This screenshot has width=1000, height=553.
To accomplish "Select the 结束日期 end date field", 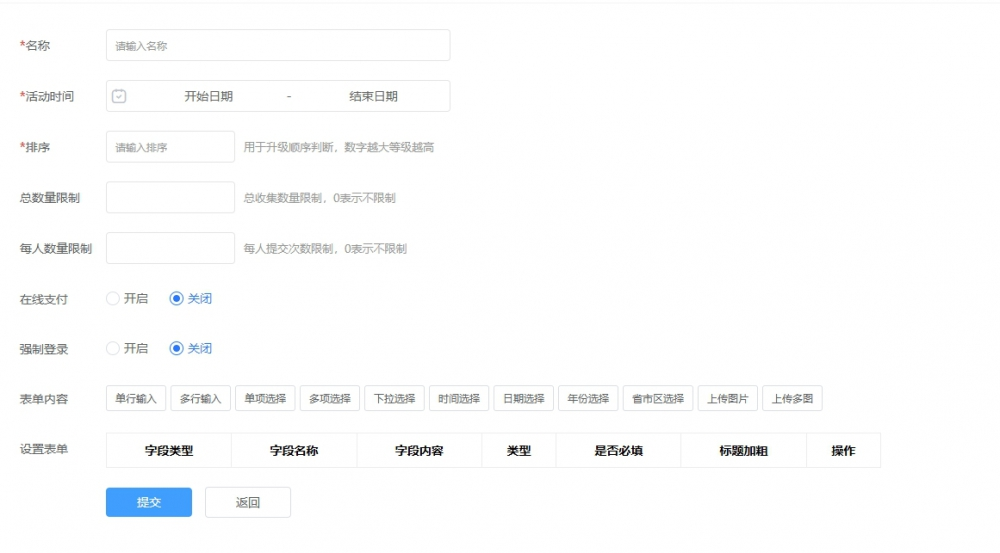I will tap(373, 96).
